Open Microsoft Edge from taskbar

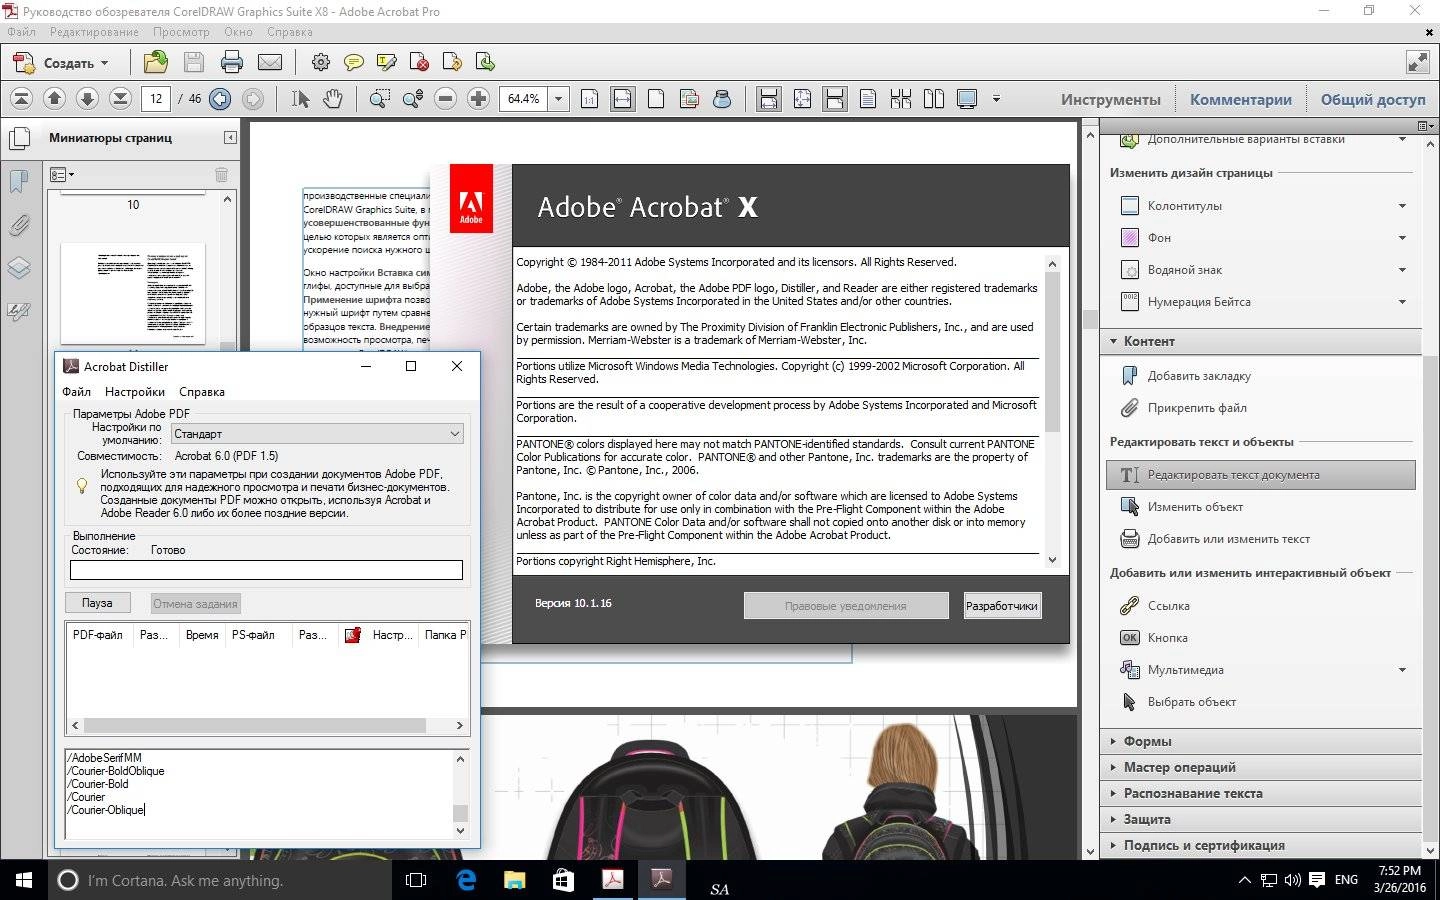(466, 880)
